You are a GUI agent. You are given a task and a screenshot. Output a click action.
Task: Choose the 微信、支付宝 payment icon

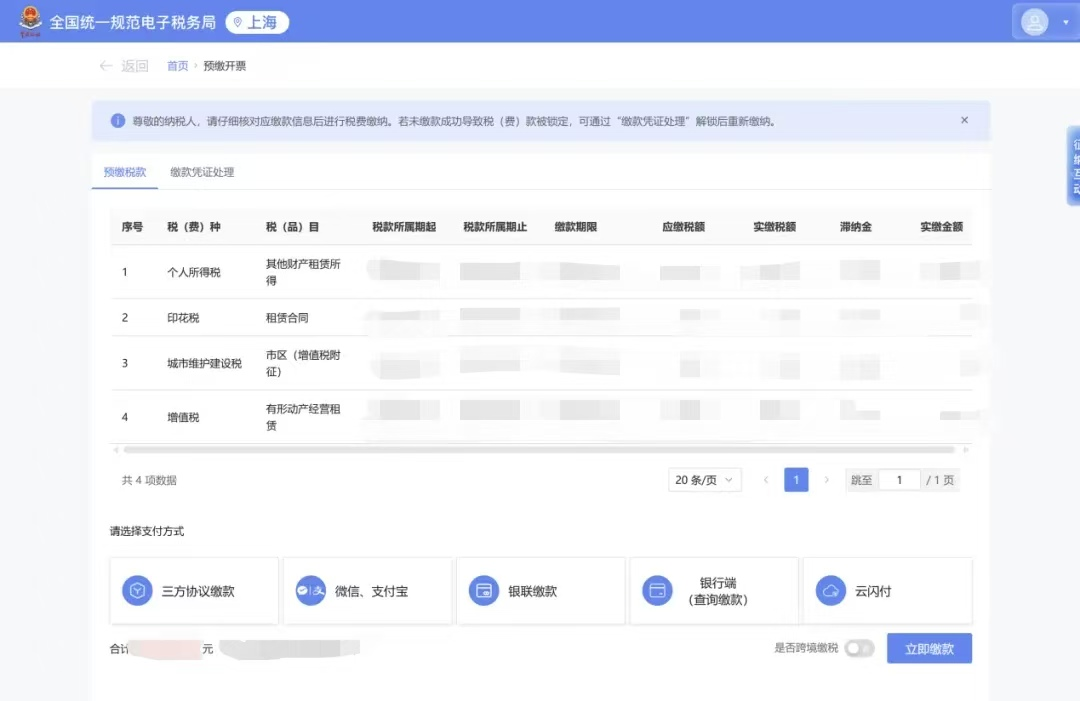[x=311, y=591]
